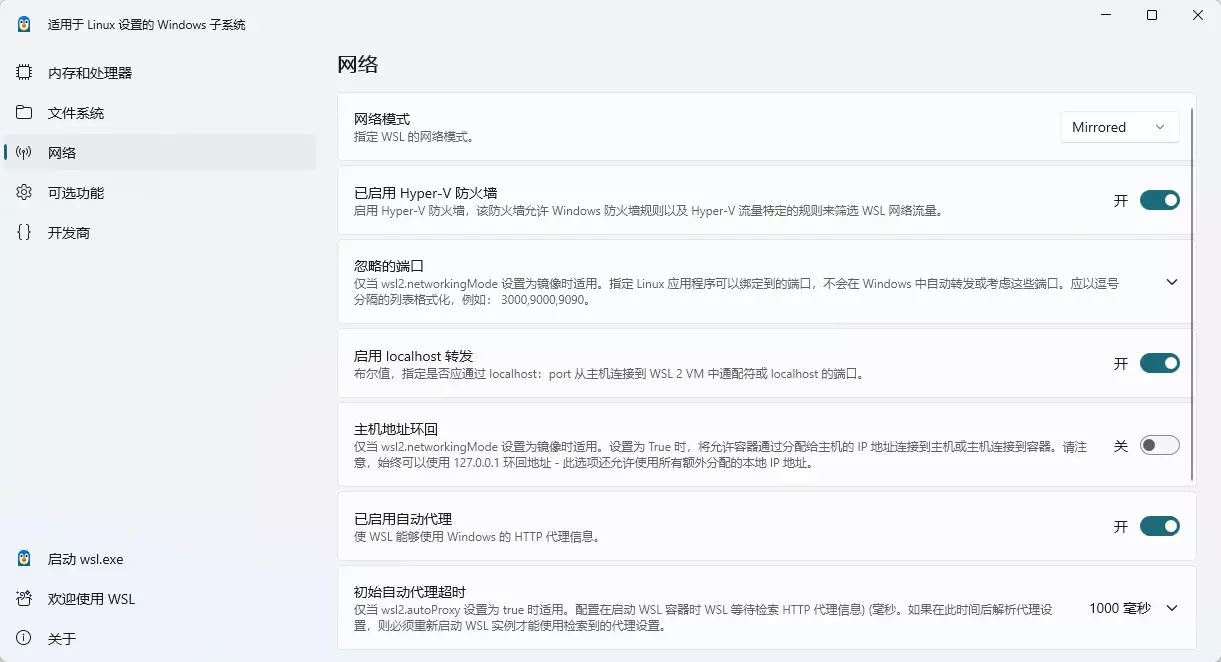Open the 内存和处理器 settings page
Screen dimensions: 1221x662
tap(160, 73)
